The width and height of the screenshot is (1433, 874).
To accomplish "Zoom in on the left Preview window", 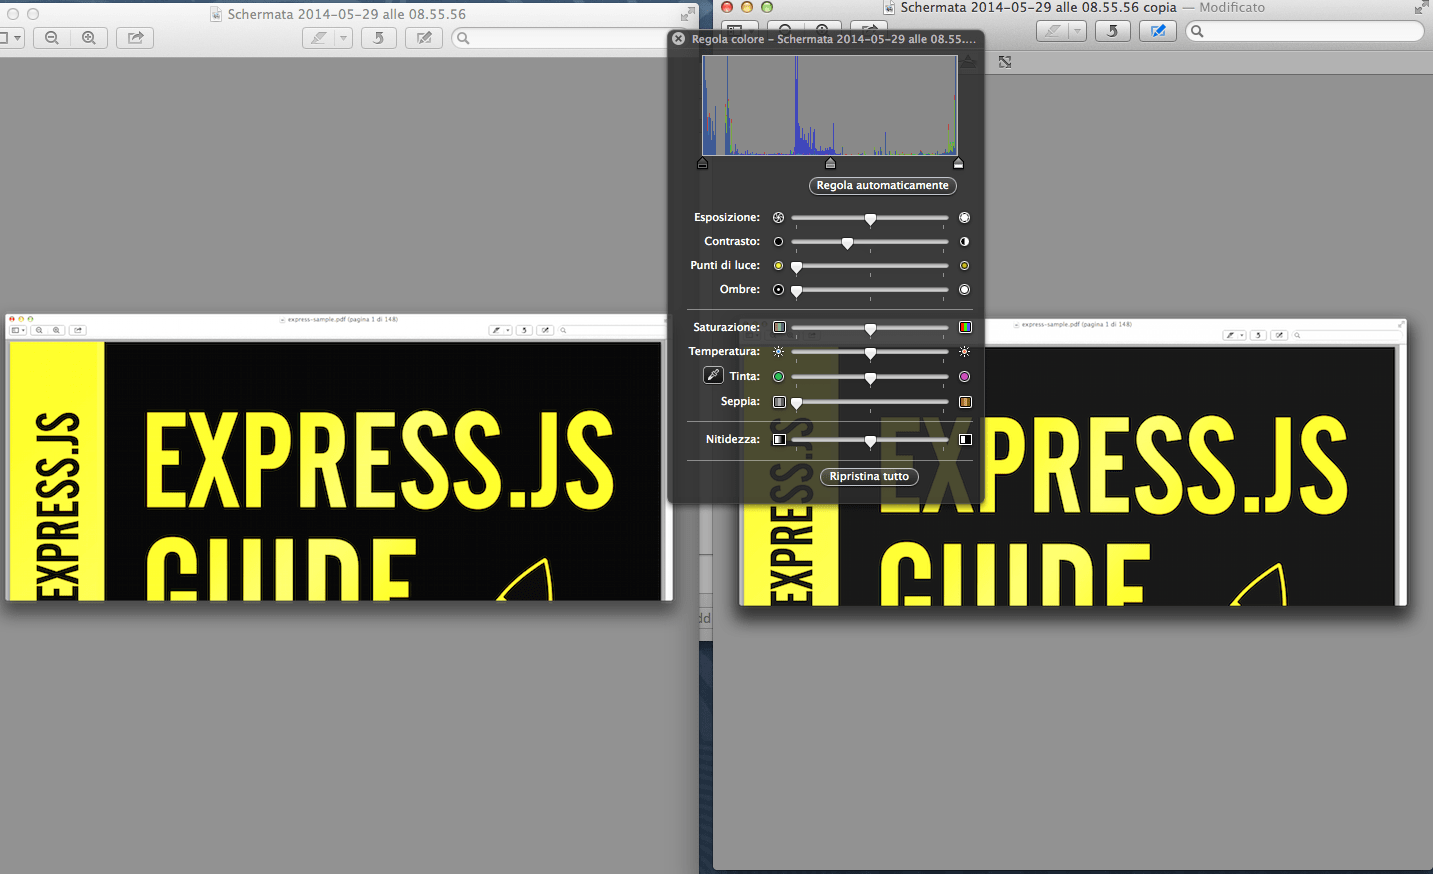I will tap(89, 38).
